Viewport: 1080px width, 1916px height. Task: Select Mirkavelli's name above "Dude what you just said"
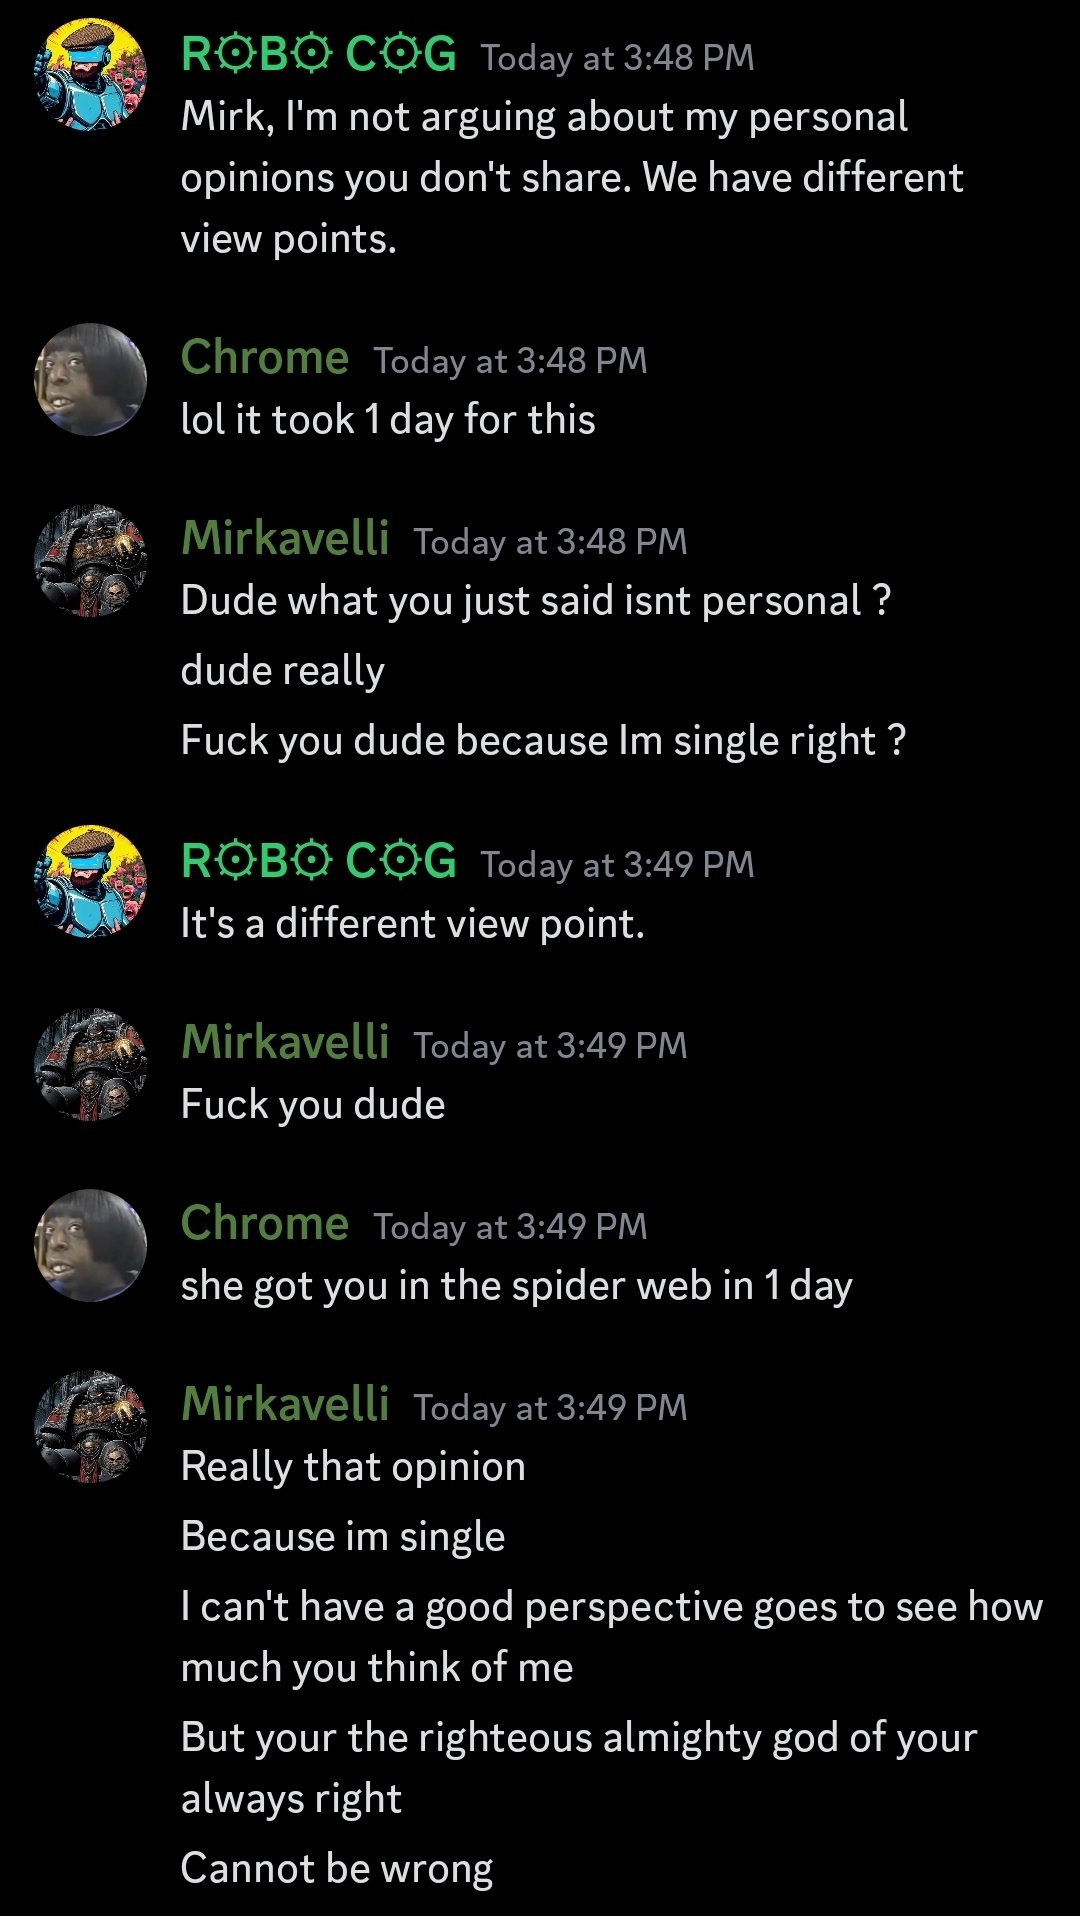pyautogui.click(x=285, y=539)
